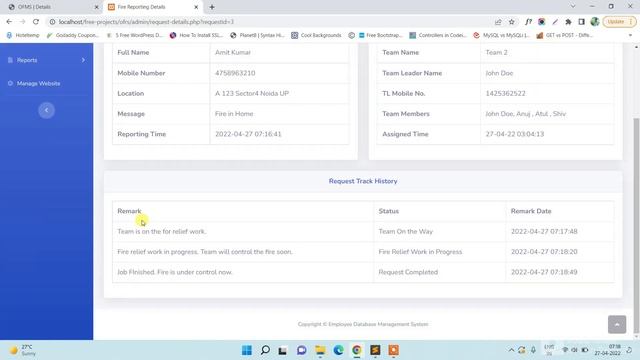Go forward in browser history
Image resolution: width=640 pixels, height=360 pixels.
[22, 22]
